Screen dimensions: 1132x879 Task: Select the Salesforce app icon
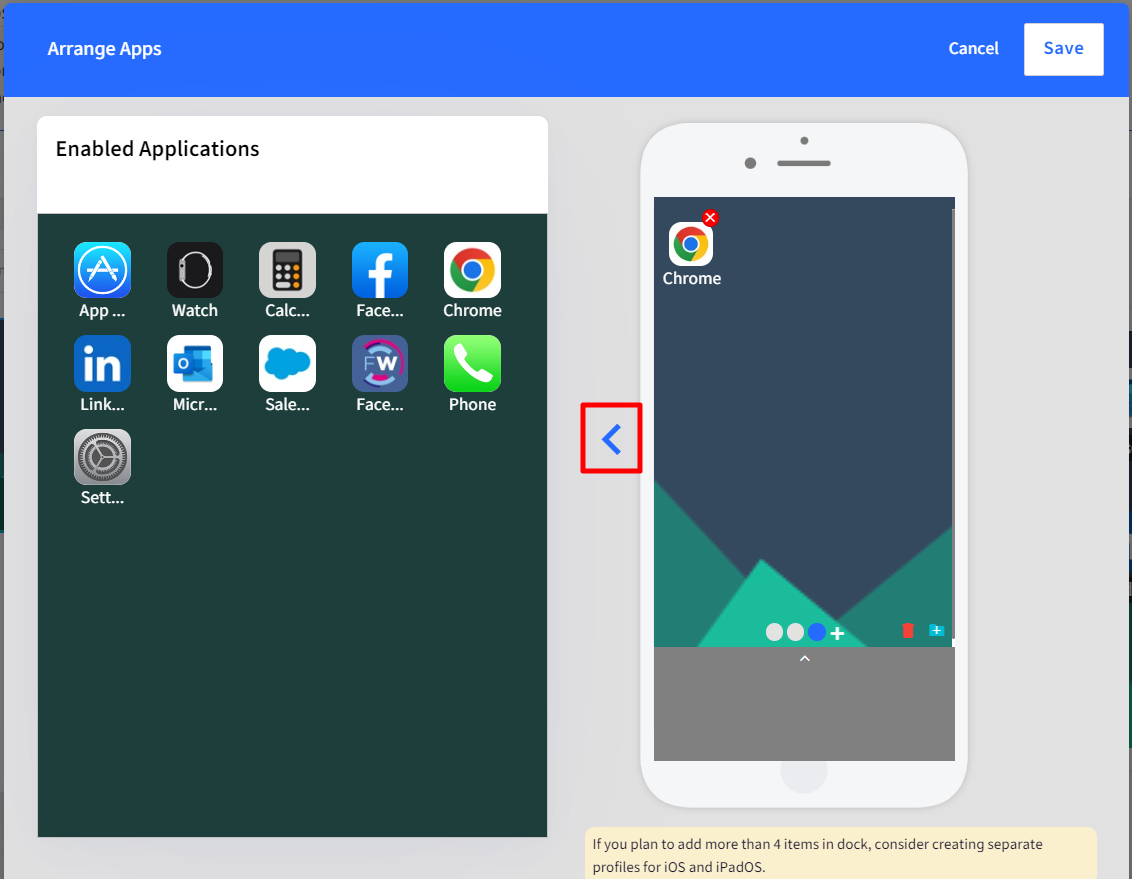287,363
